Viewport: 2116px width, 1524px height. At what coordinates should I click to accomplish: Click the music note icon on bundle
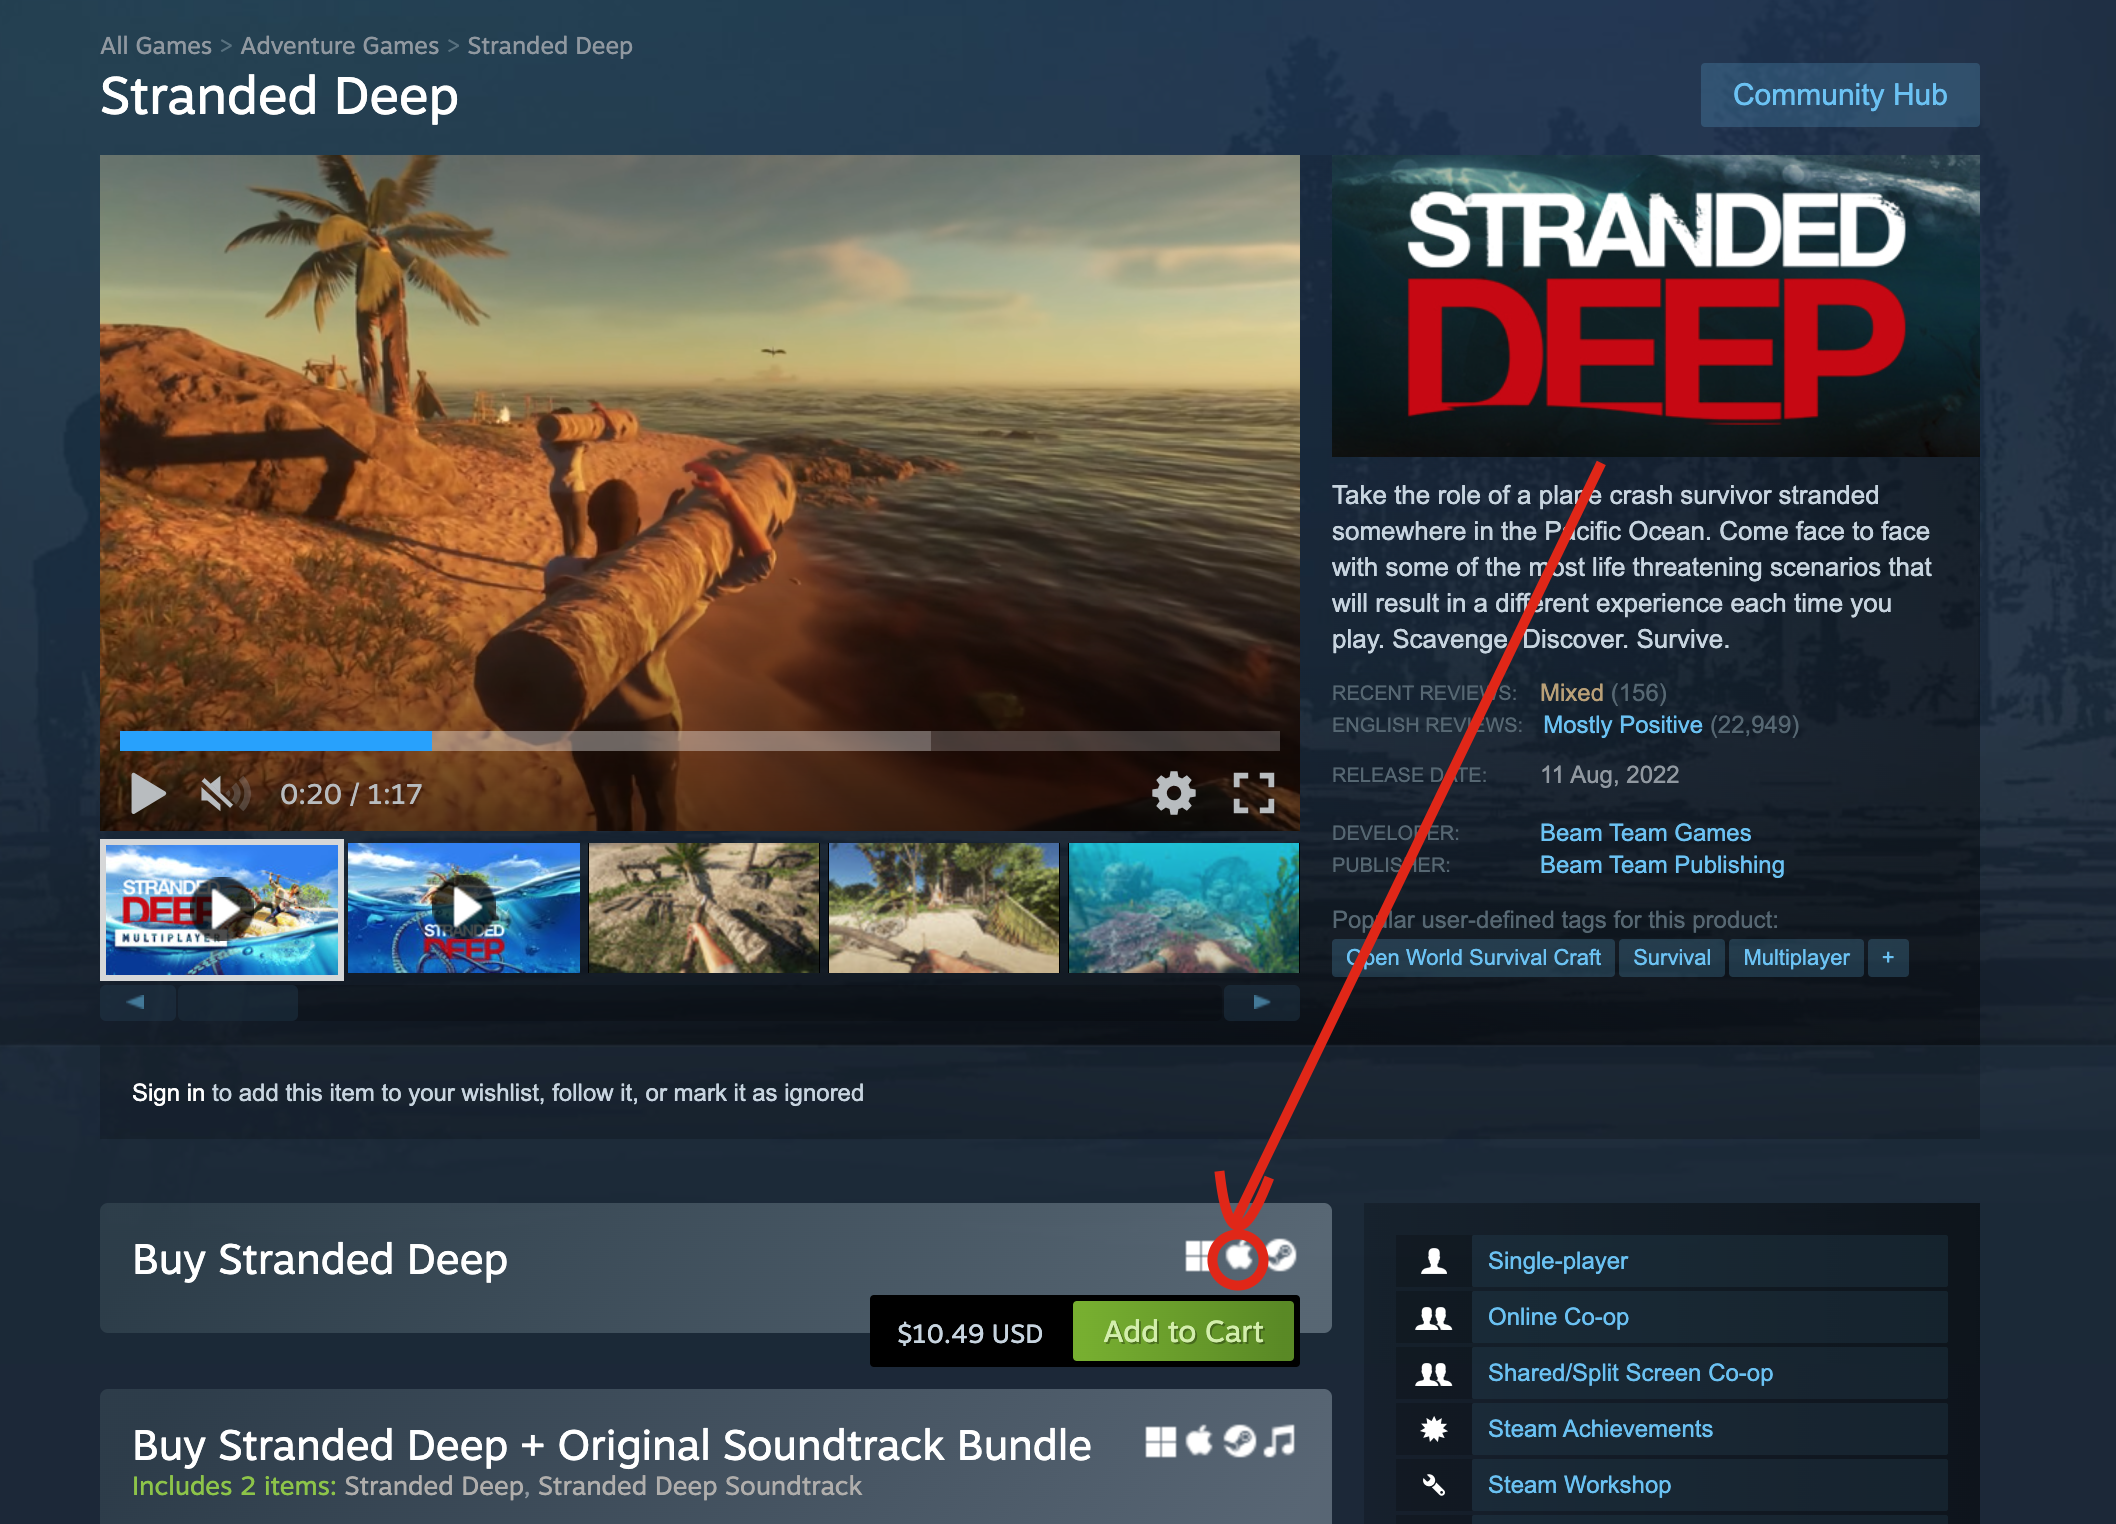(1280, 1441)
